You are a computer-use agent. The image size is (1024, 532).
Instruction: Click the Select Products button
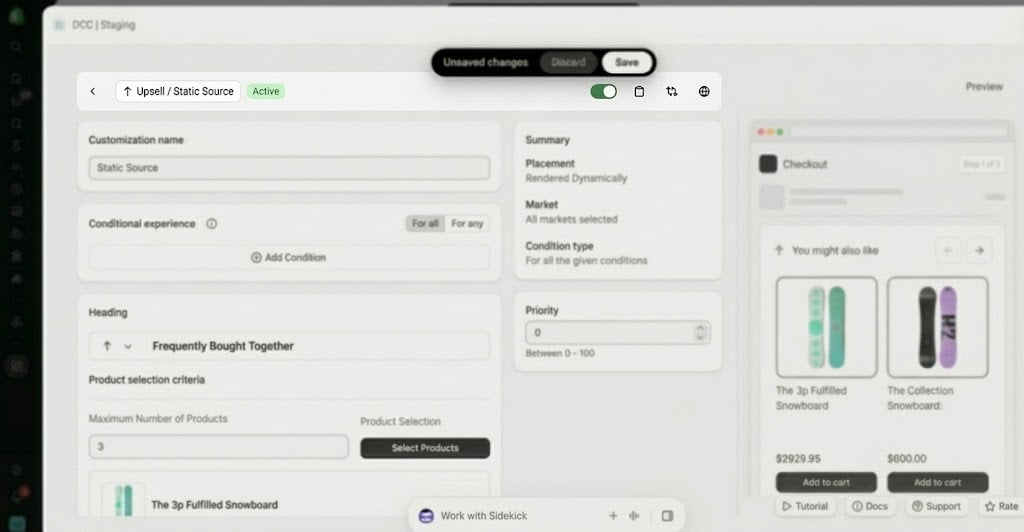coord(425,448)
